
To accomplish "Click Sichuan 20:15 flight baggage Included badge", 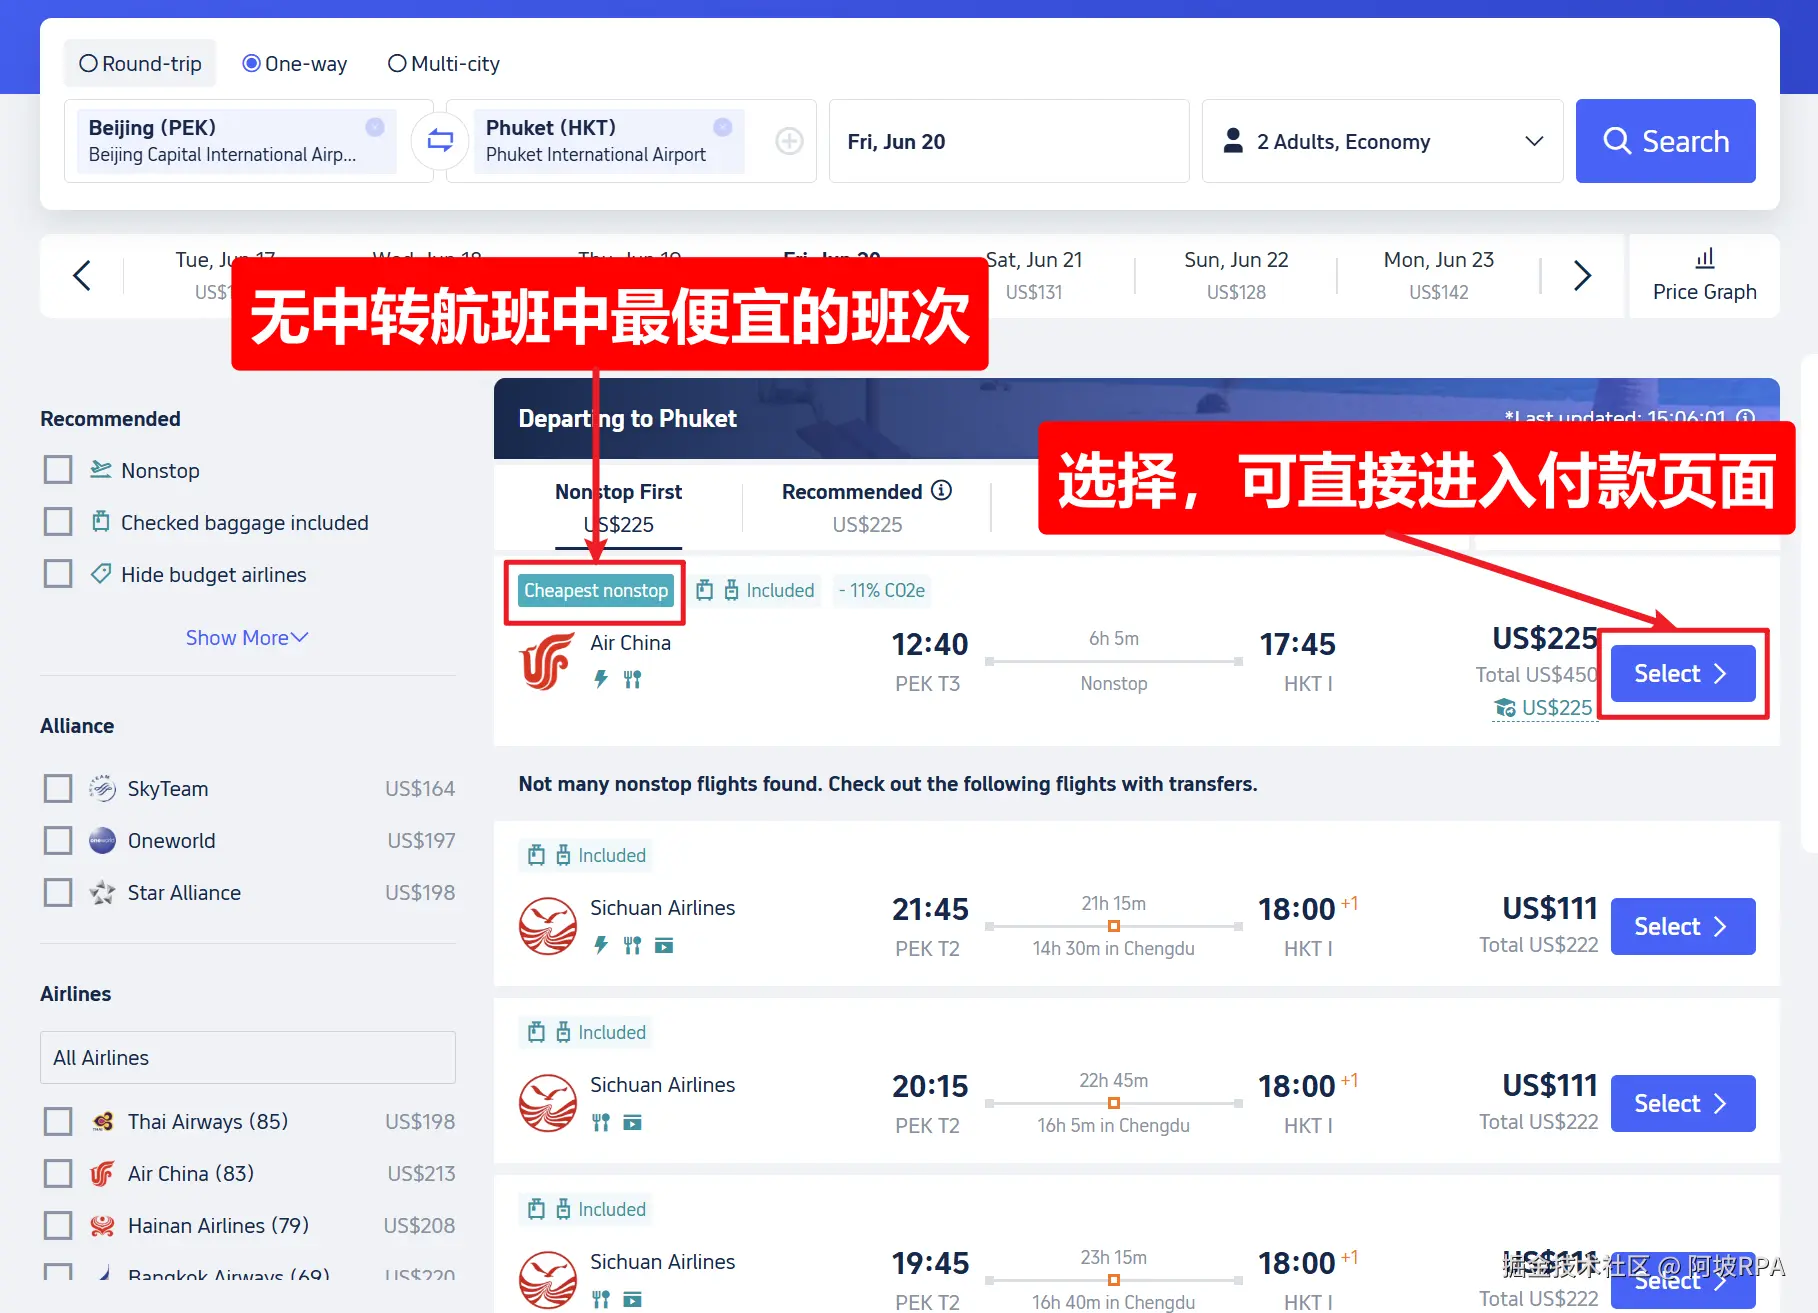I will click(586, 1032).
